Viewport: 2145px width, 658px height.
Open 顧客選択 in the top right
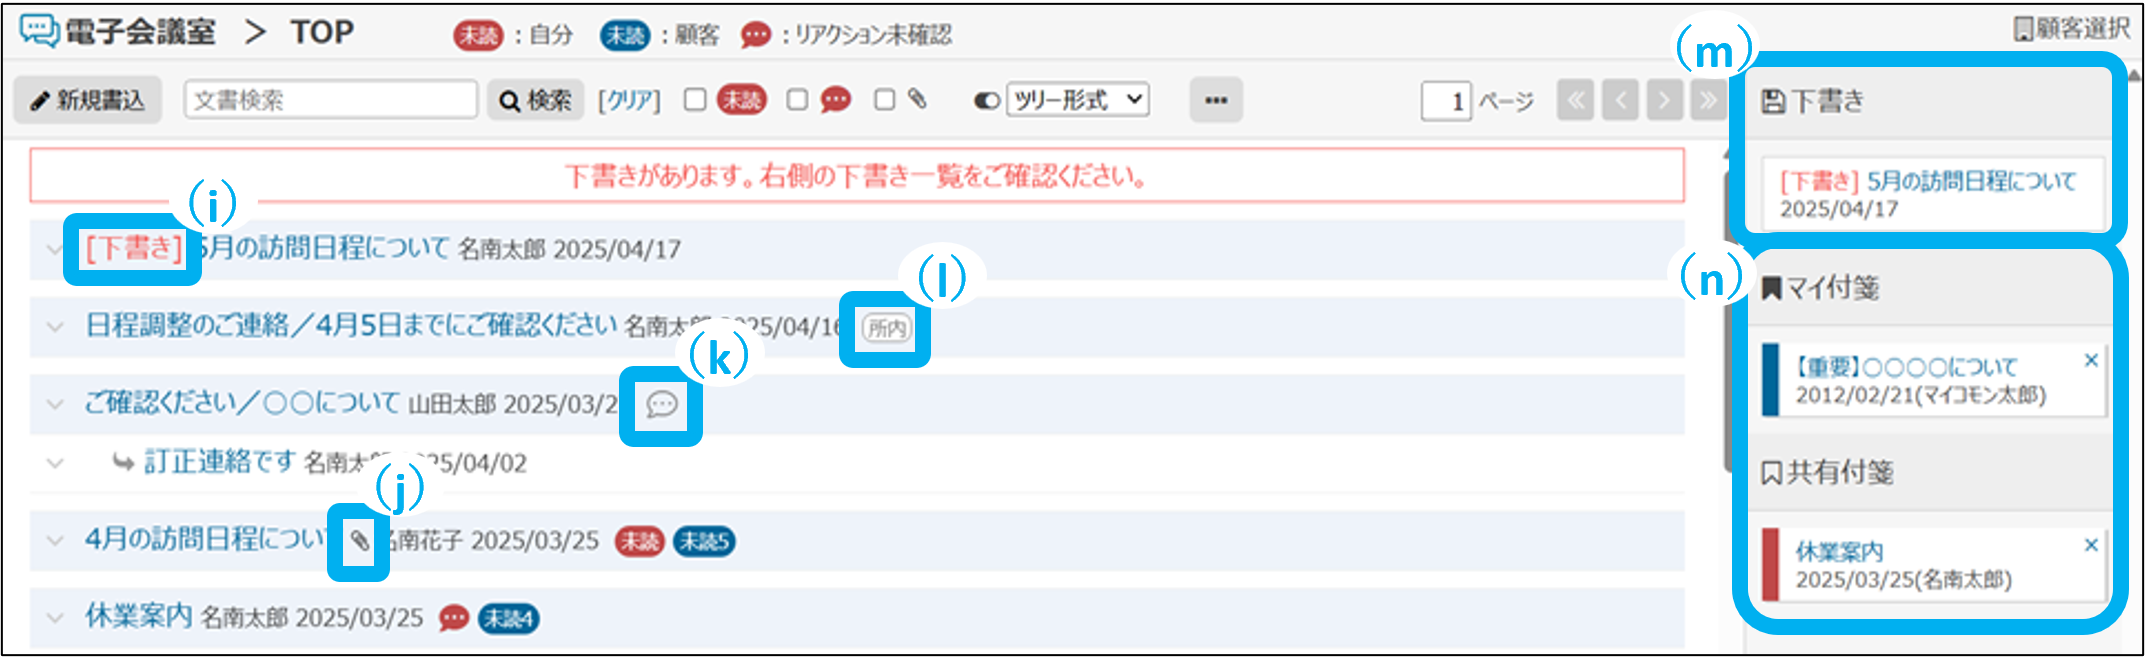click(2074, 29)
